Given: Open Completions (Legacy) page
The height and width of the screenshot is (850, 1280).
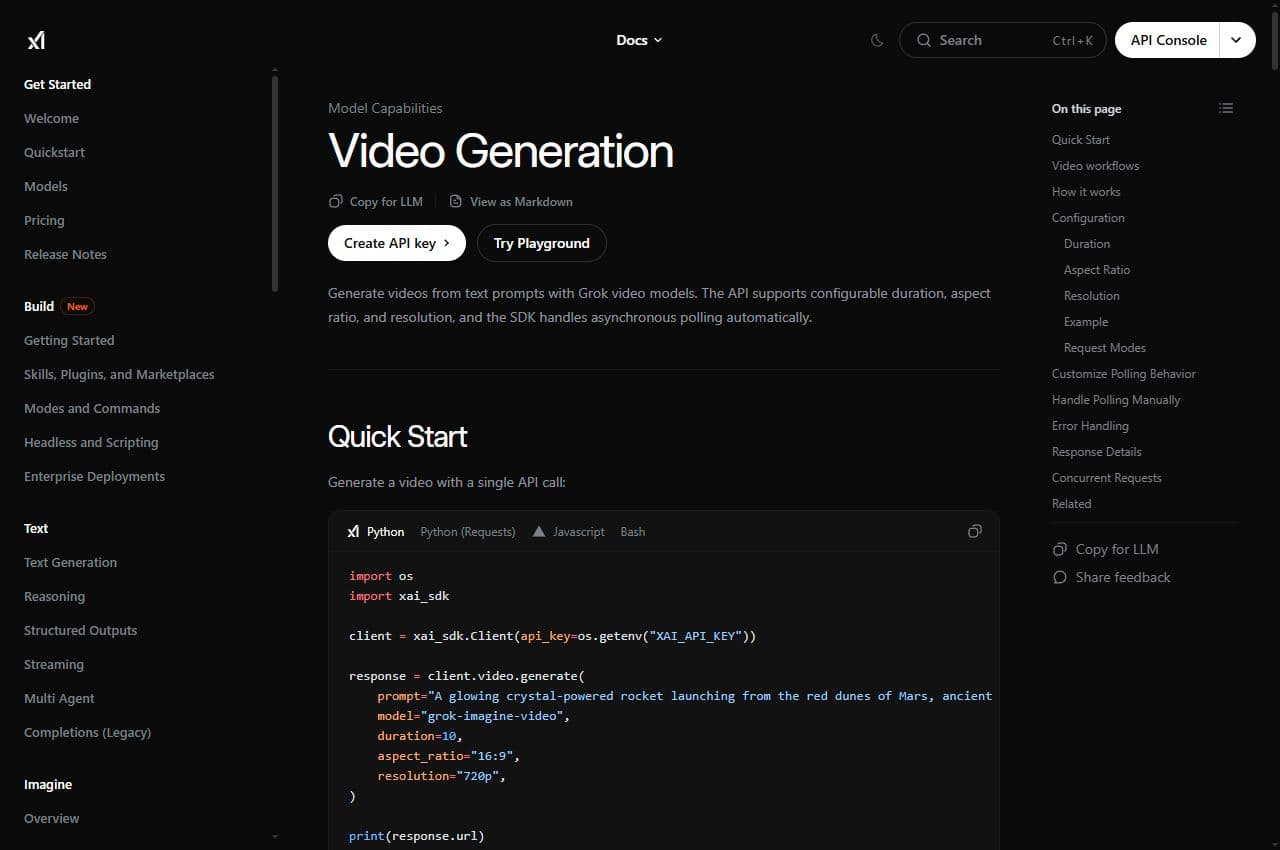Looking at the screenshot, I should (x=87, y=732).
